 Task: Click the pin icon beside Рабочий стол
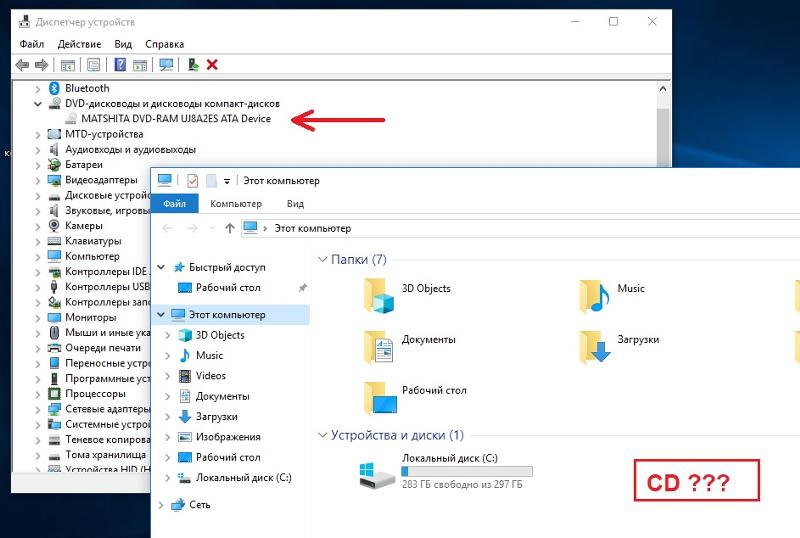303,288
